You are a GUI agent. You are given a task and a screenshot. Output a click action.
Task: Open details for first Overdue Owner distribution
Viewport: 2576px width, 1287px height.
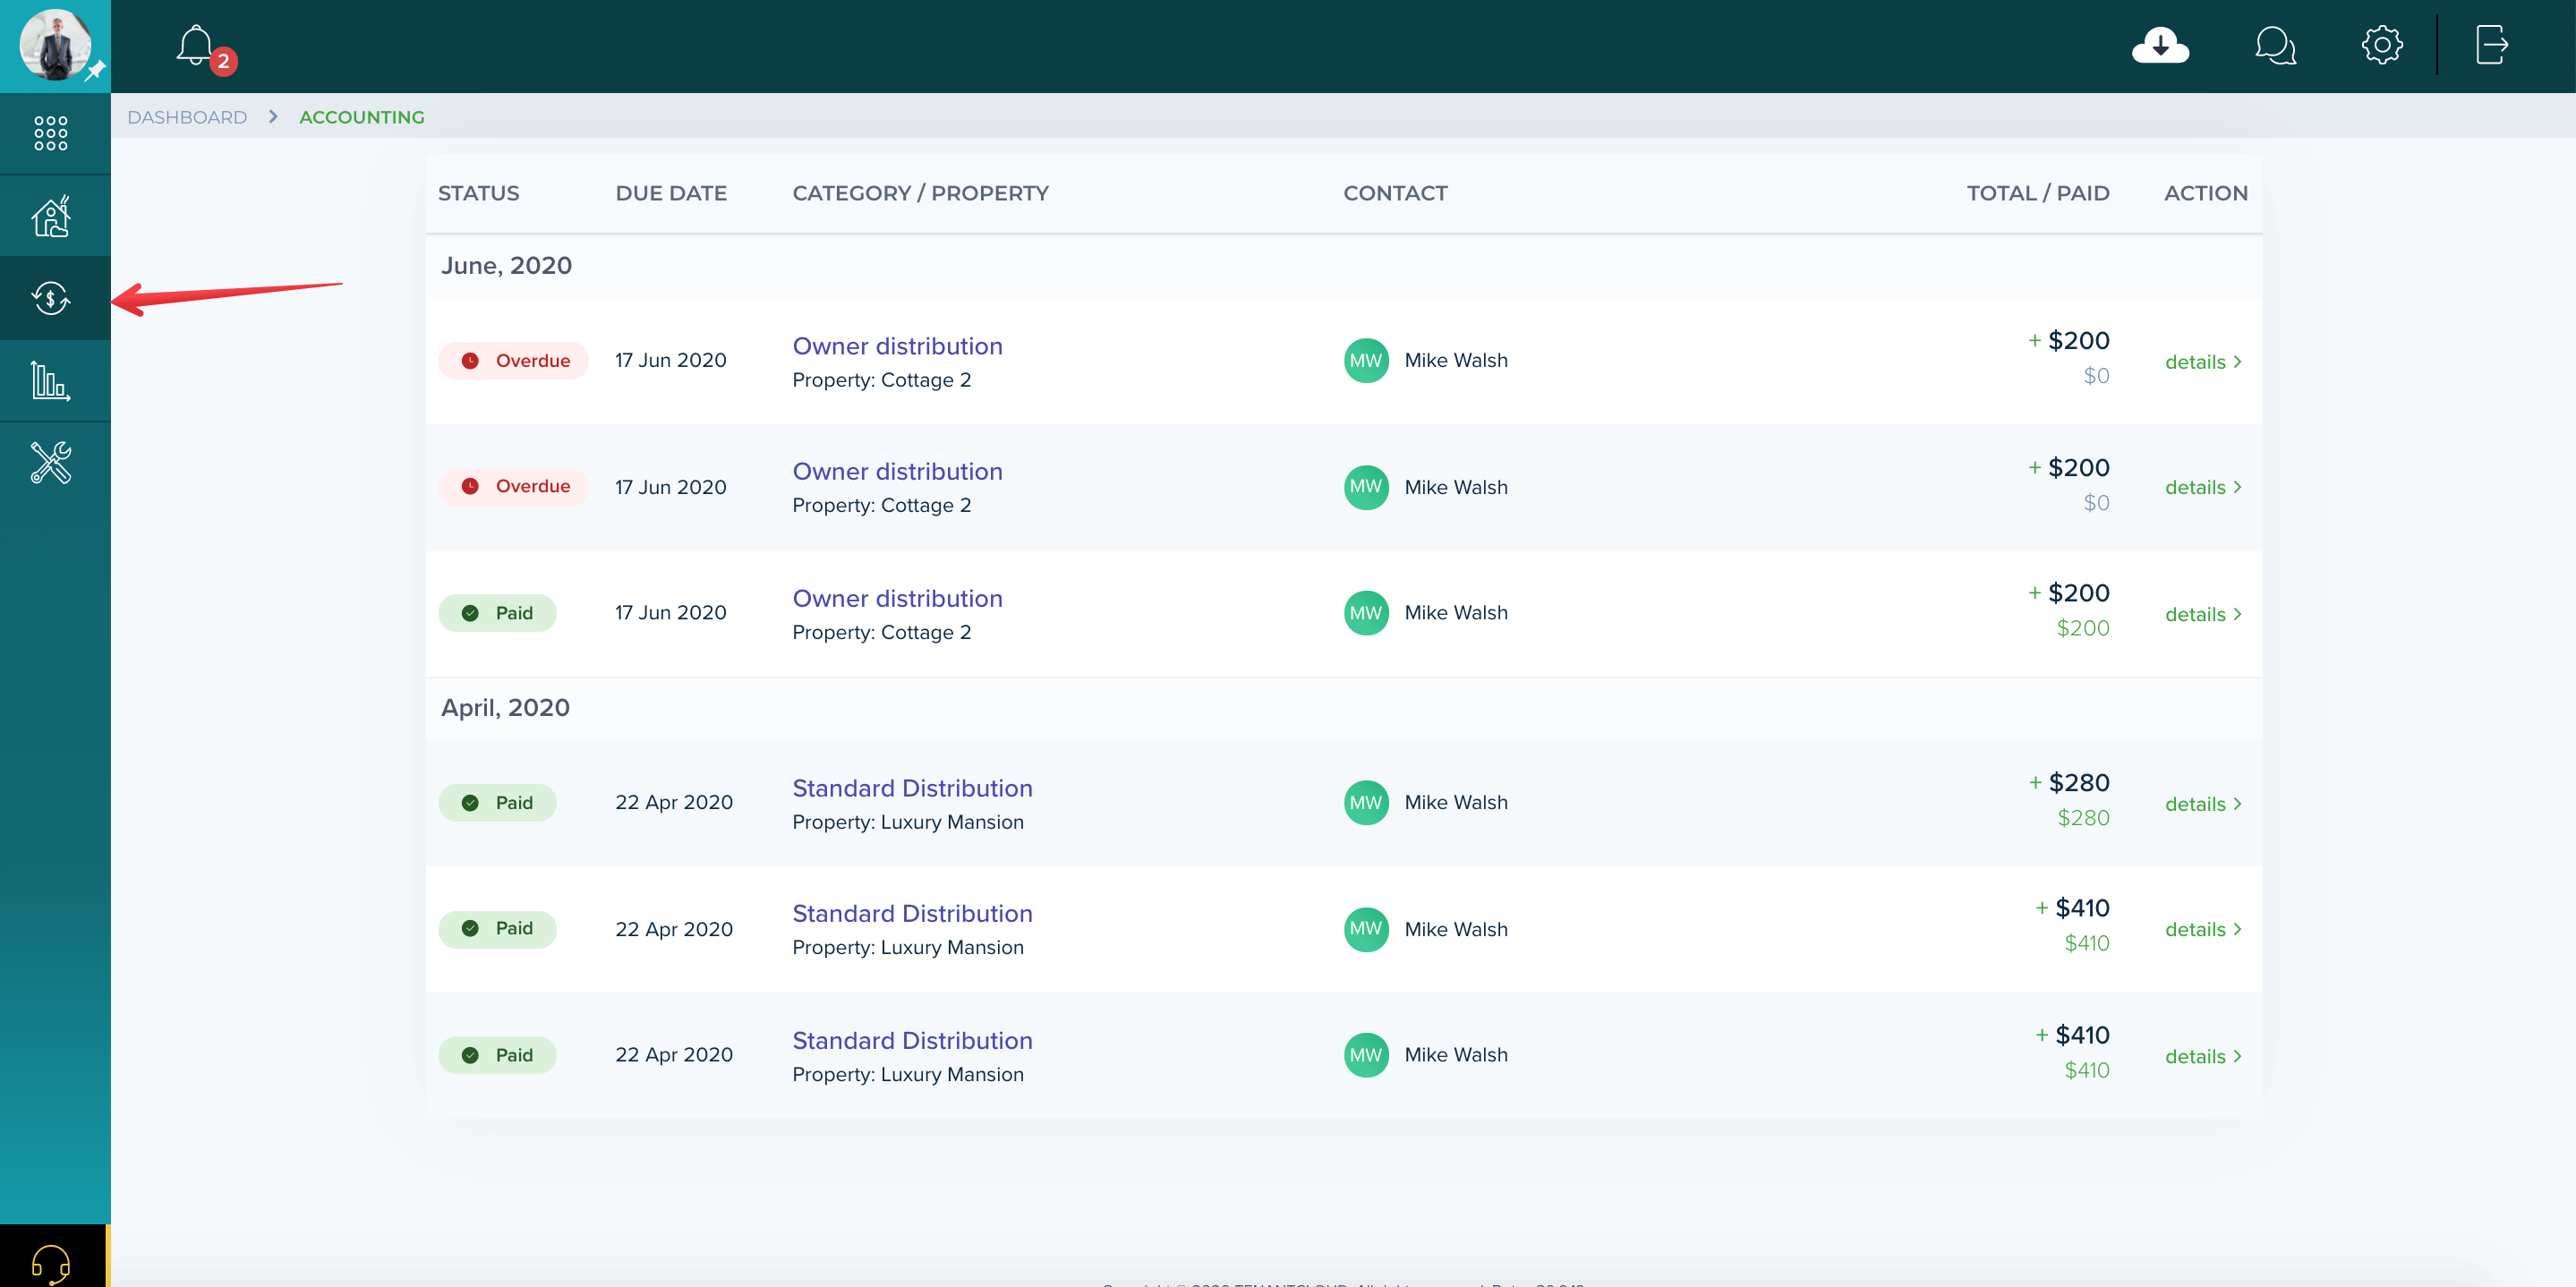click(x=2203, y=362)
